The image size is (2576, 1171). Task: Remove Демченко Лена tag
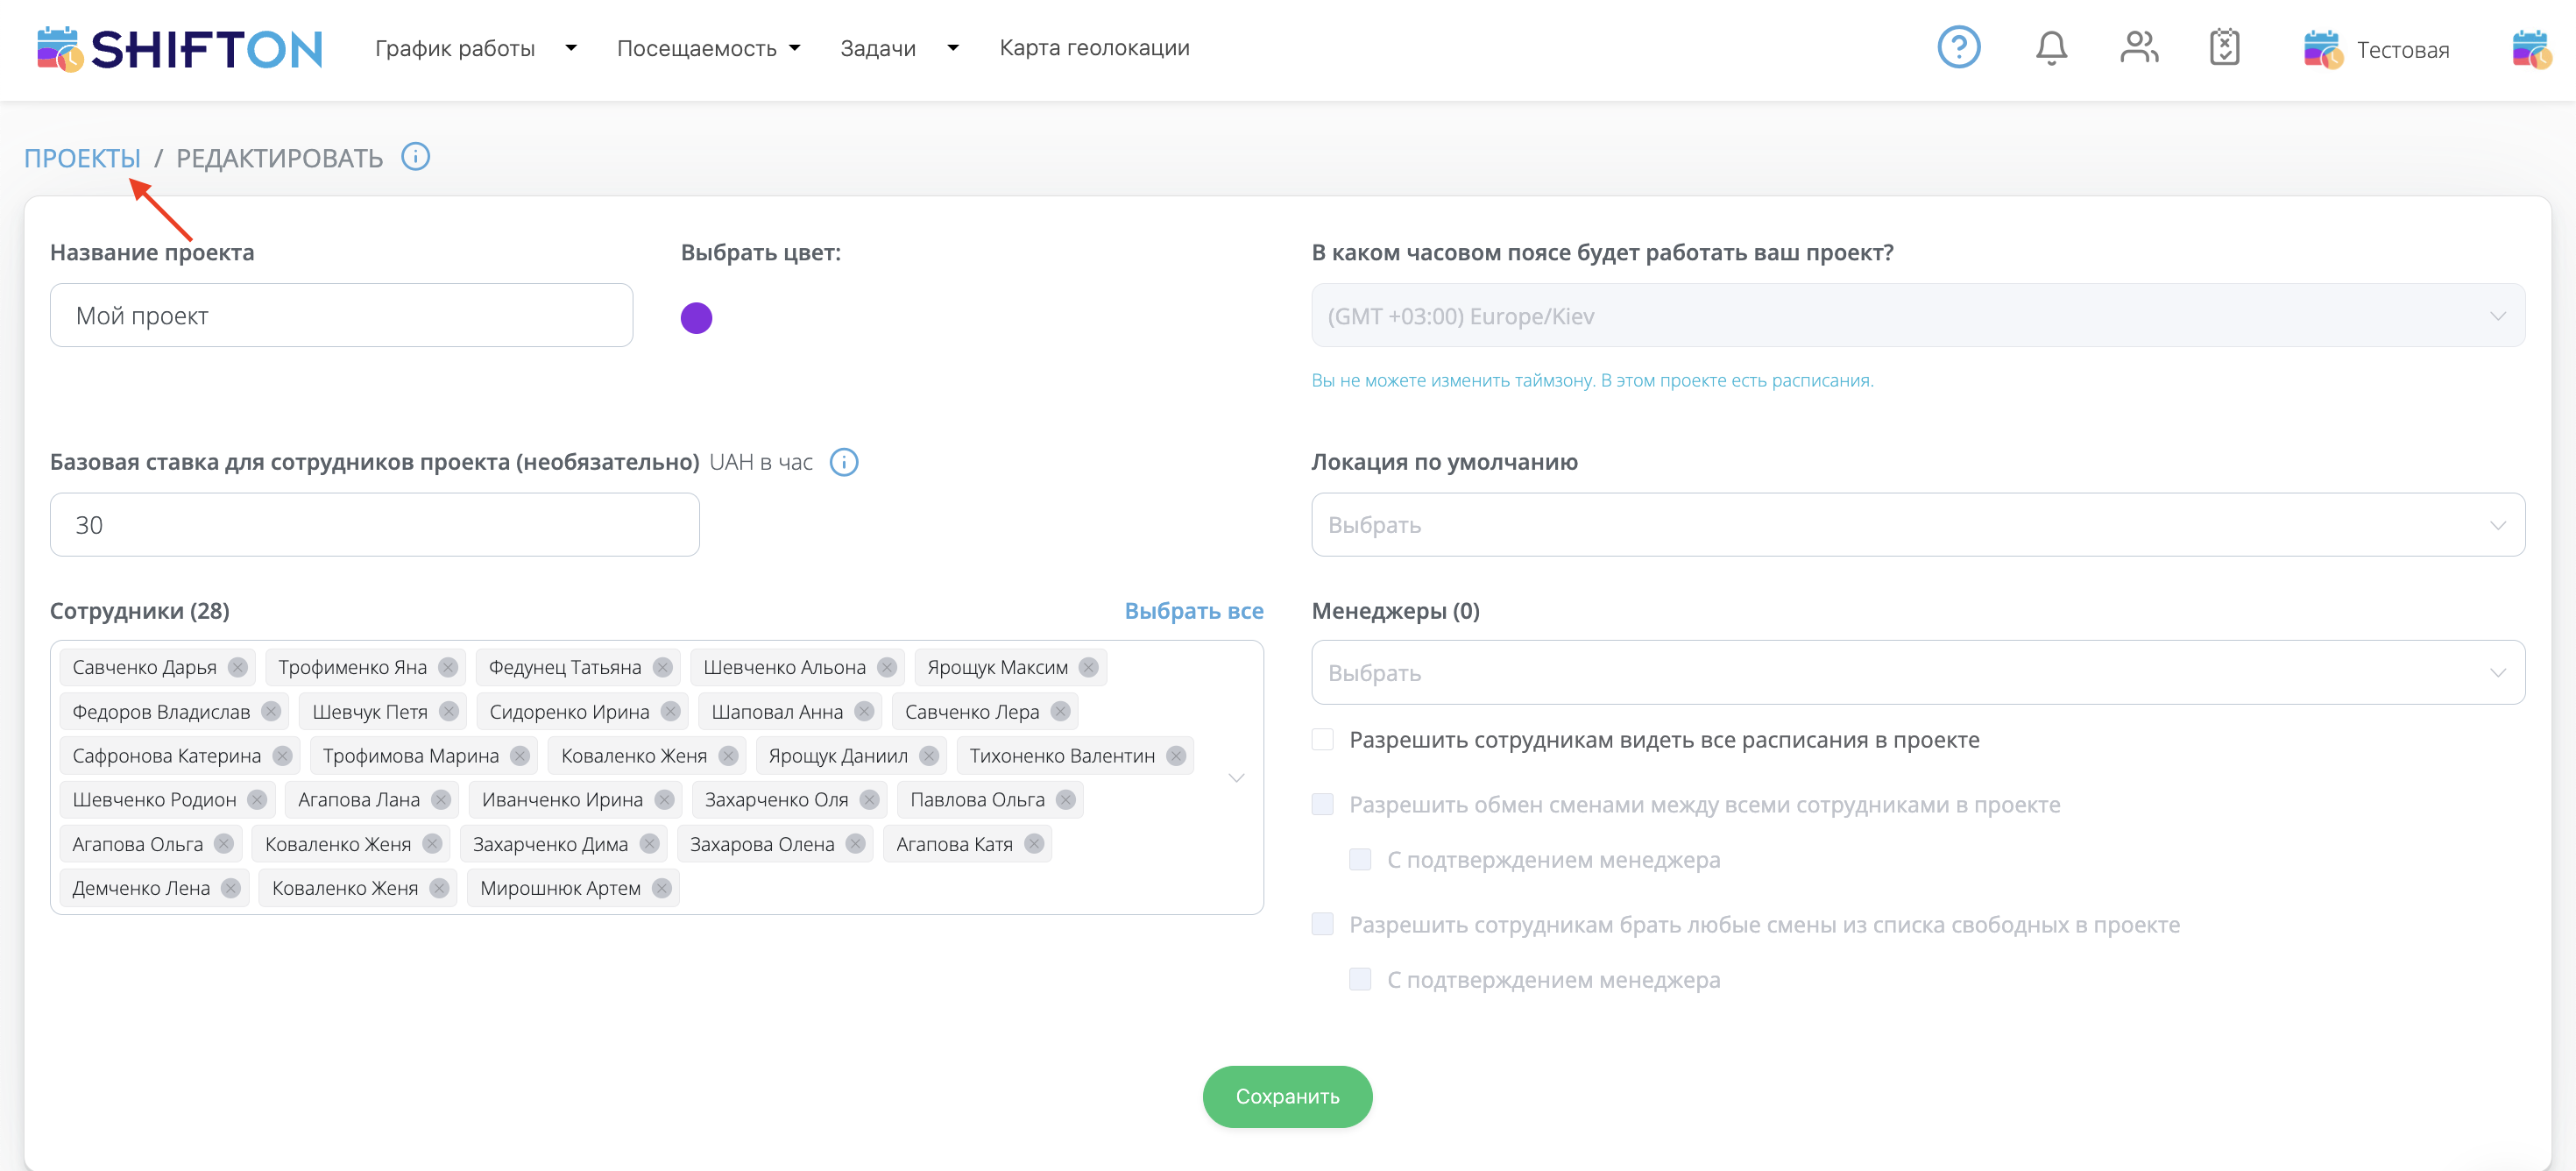[x=231, y=888]
